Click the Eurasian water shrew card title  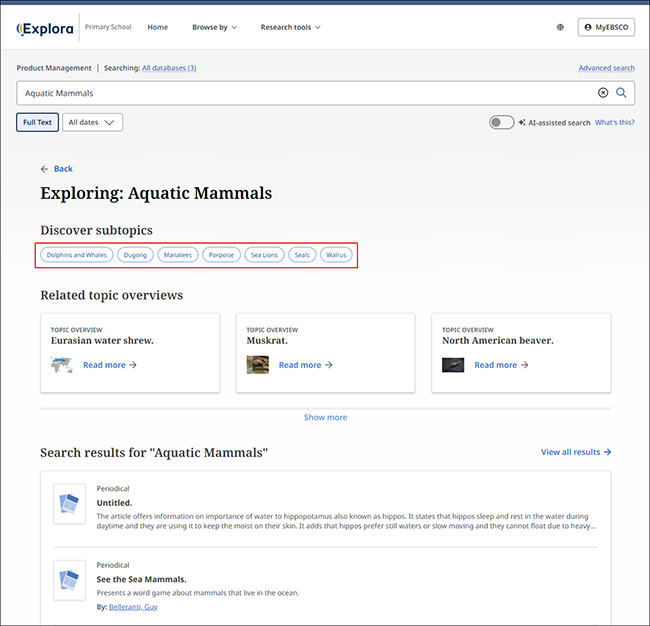pos(102,340)
